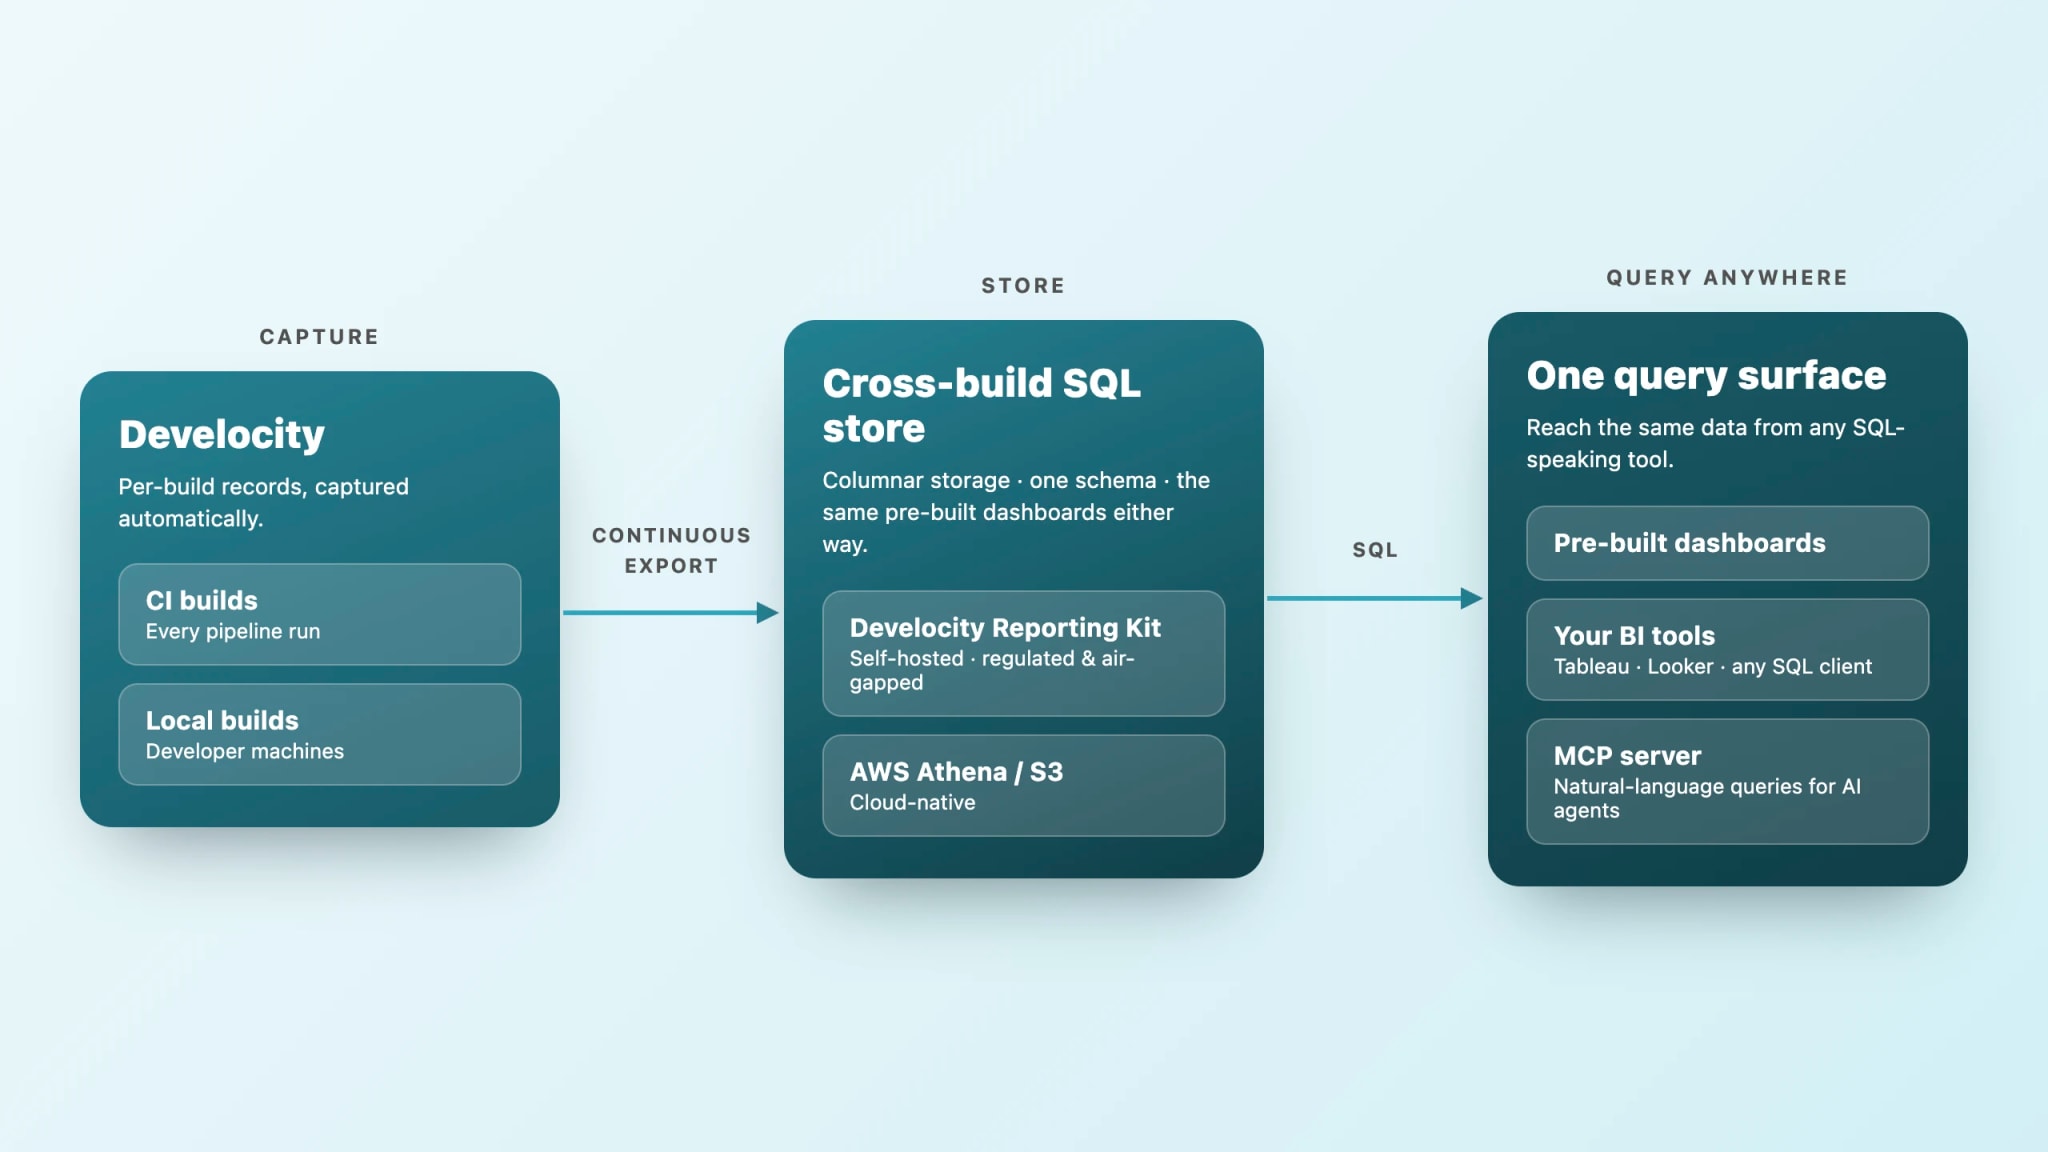Viewport: 2048px width, 1152px height.
Task: Click 'Natural-language queries for AI agents' text
Action: tap(1707, 798)
